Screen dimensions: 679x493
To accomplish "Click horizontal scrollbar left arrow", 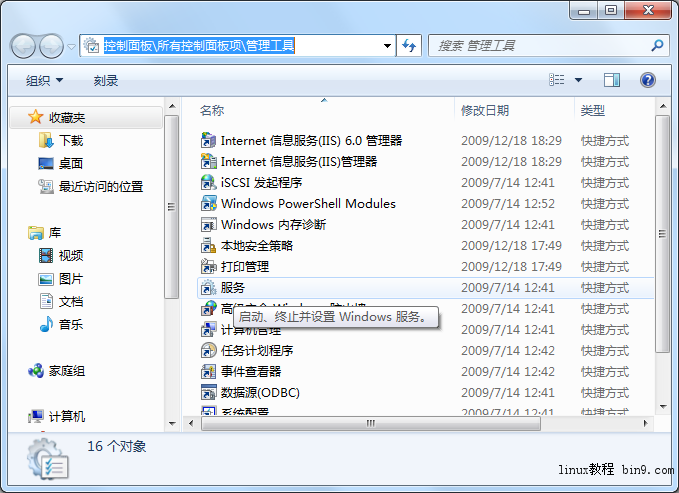I will point(191,423).
